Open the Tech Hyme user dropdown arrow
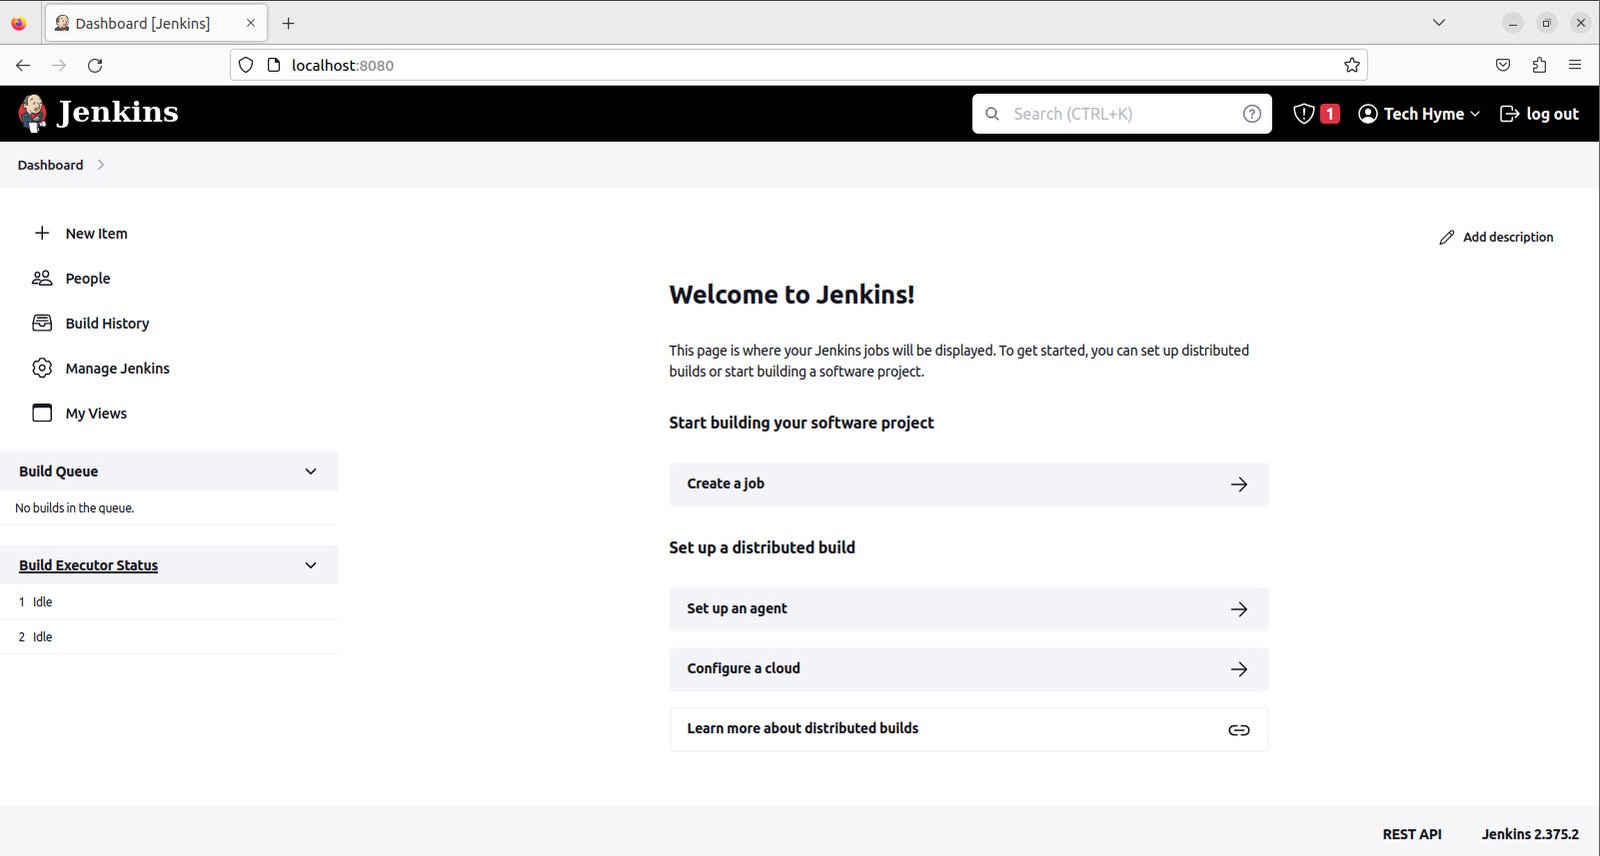This screenshot has height=856, width=1600. click(1475, 114)
